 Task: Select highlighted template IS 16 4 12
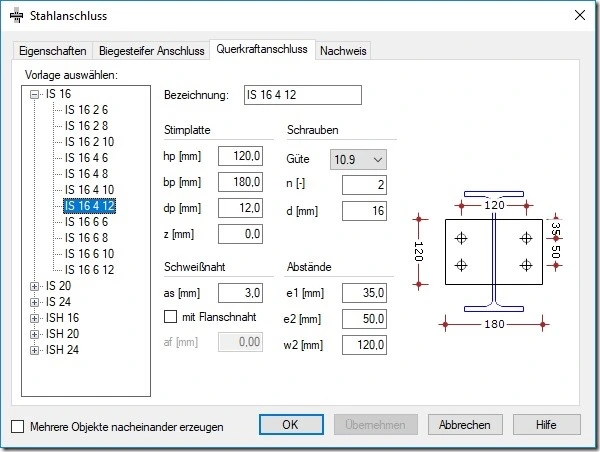[x=90, y=206]
